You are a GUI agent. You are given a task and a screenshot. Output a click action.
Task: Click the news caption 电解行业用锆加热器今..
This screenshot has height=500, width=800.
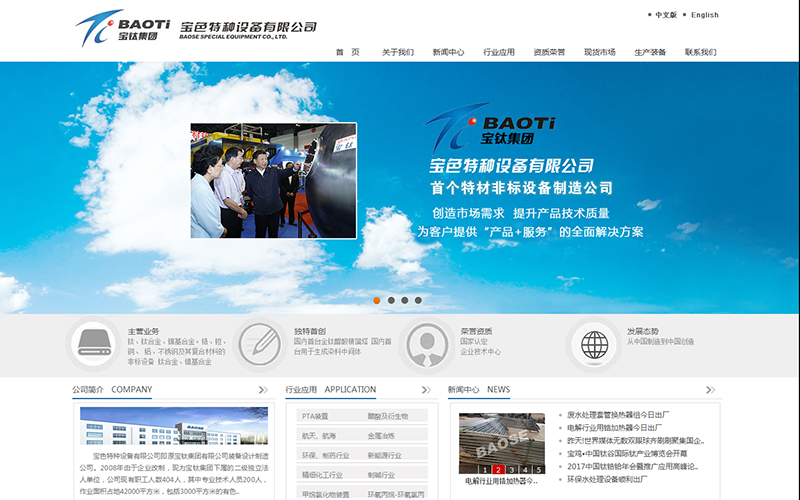(502, 481)
